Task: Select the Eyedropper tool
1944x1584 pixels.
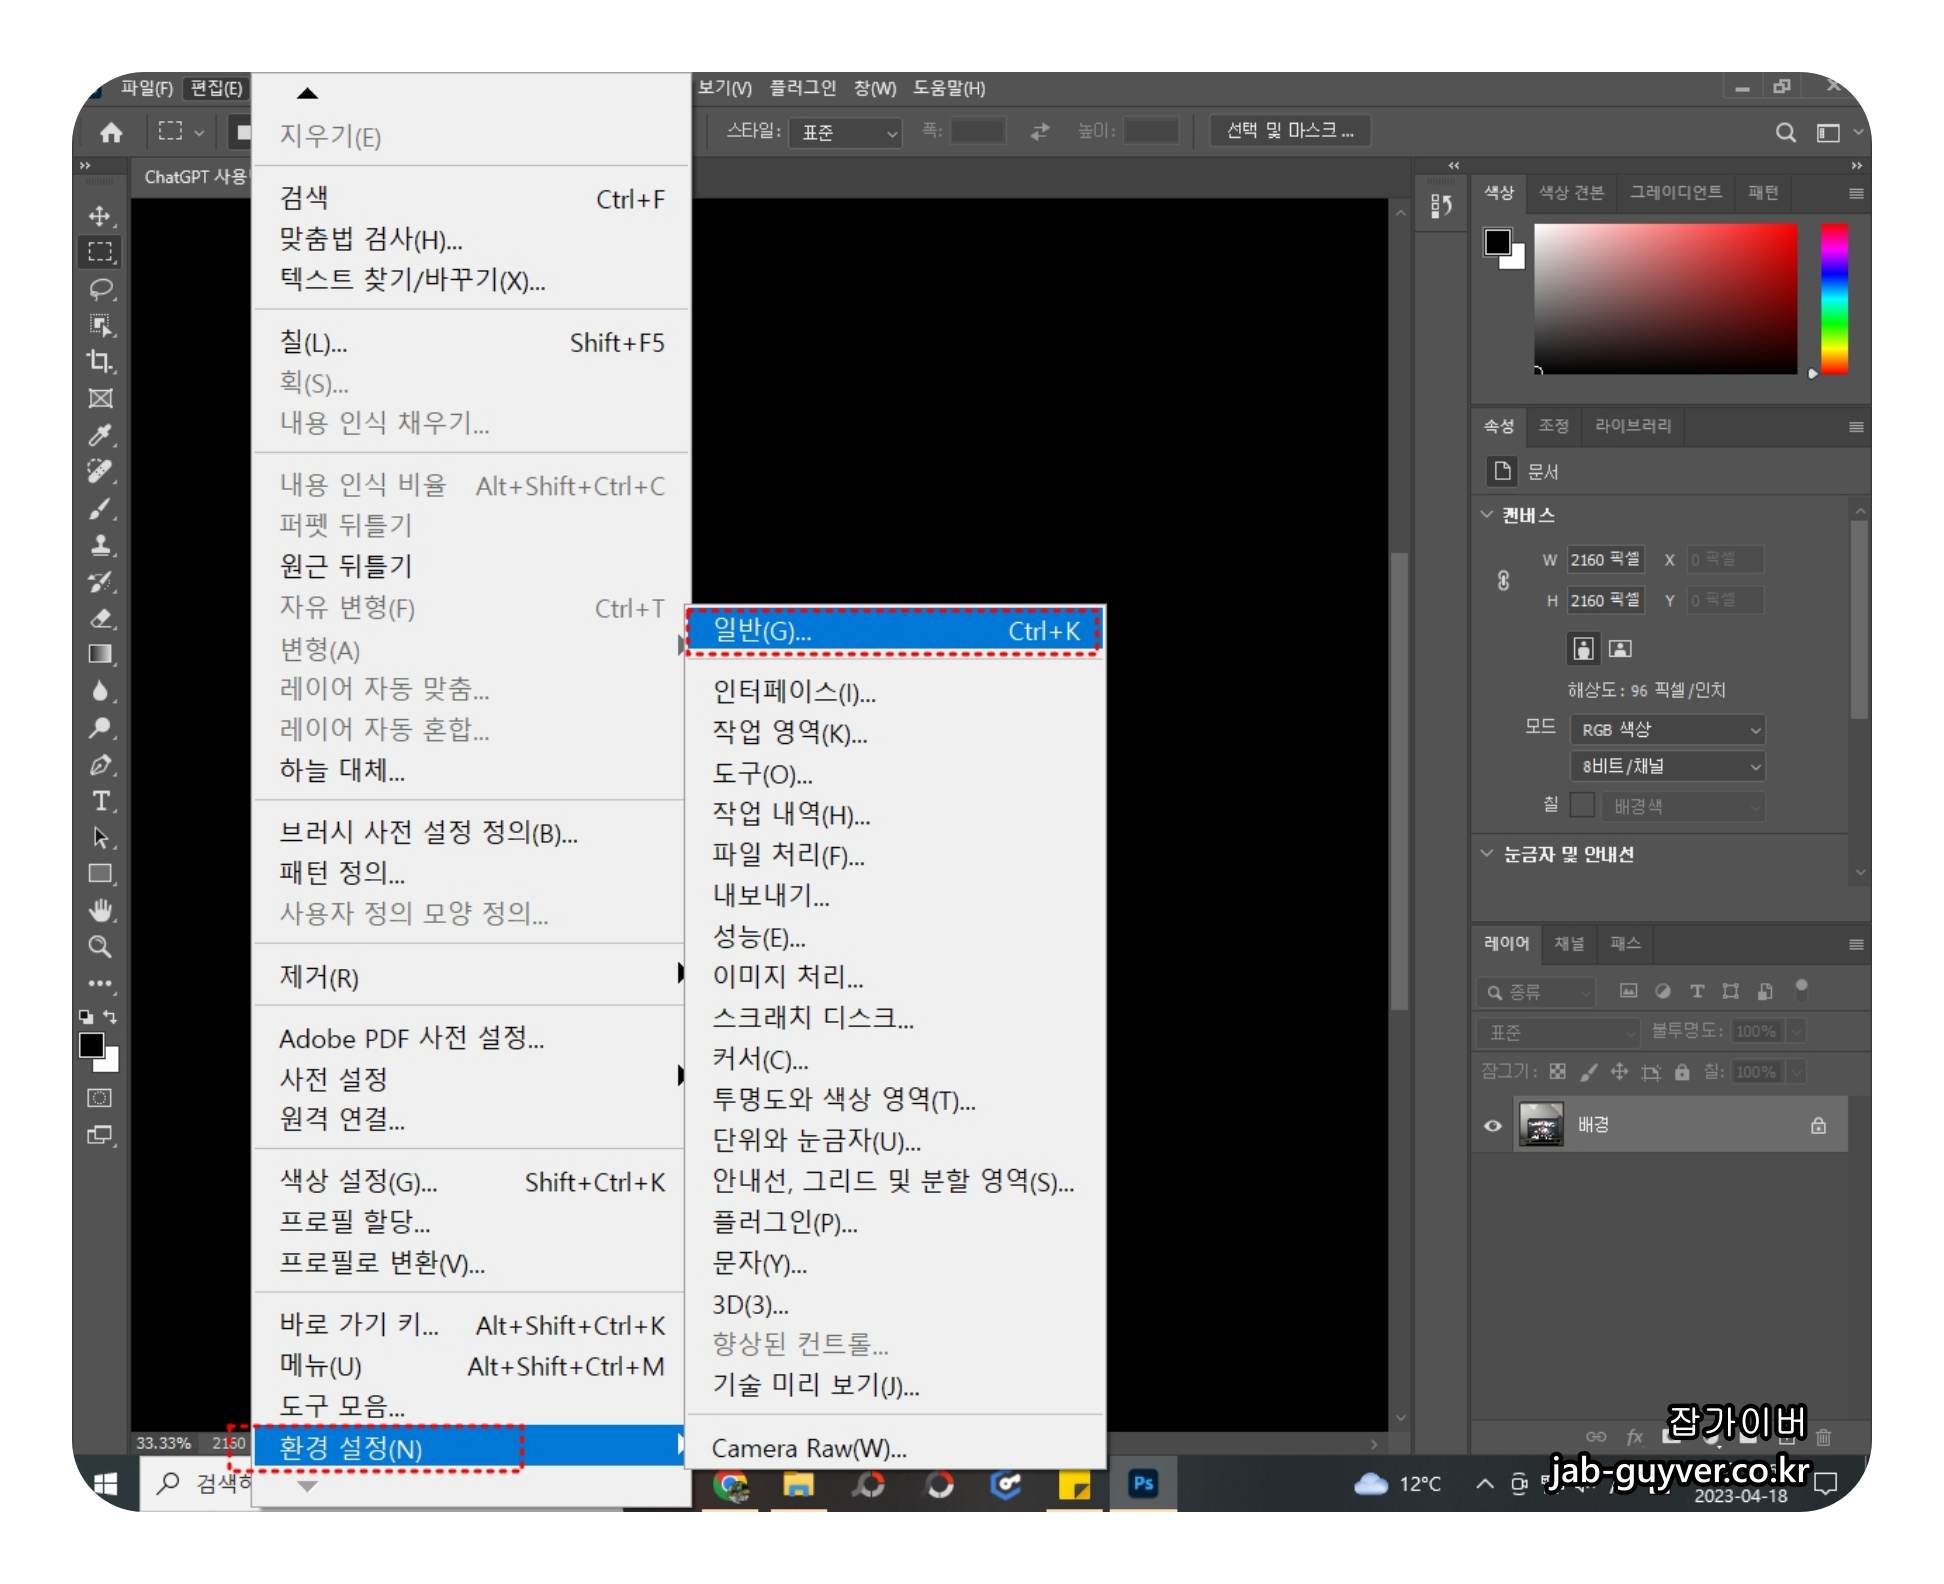Action: point(100,434)
